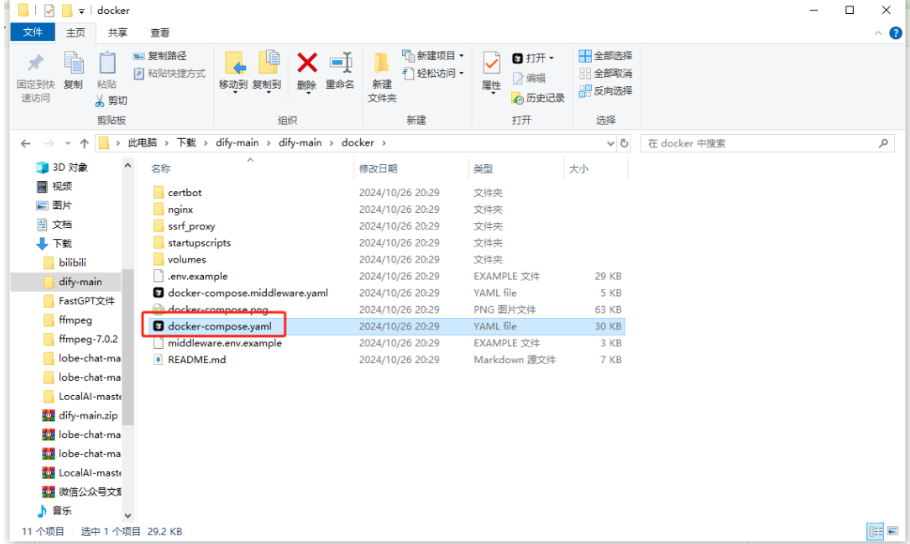
Task: Open Copy to (复制到) menu
Action: pos(267,71)
